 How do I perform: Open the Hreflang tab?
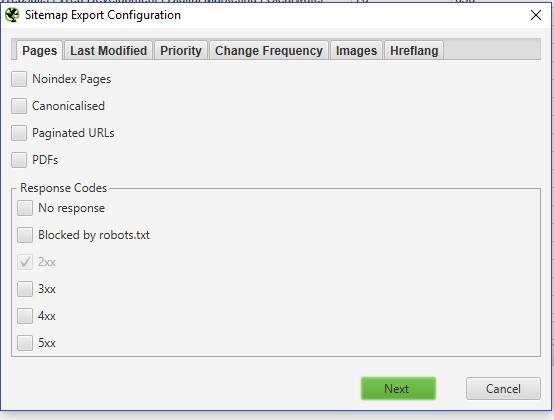click(414, 51)
